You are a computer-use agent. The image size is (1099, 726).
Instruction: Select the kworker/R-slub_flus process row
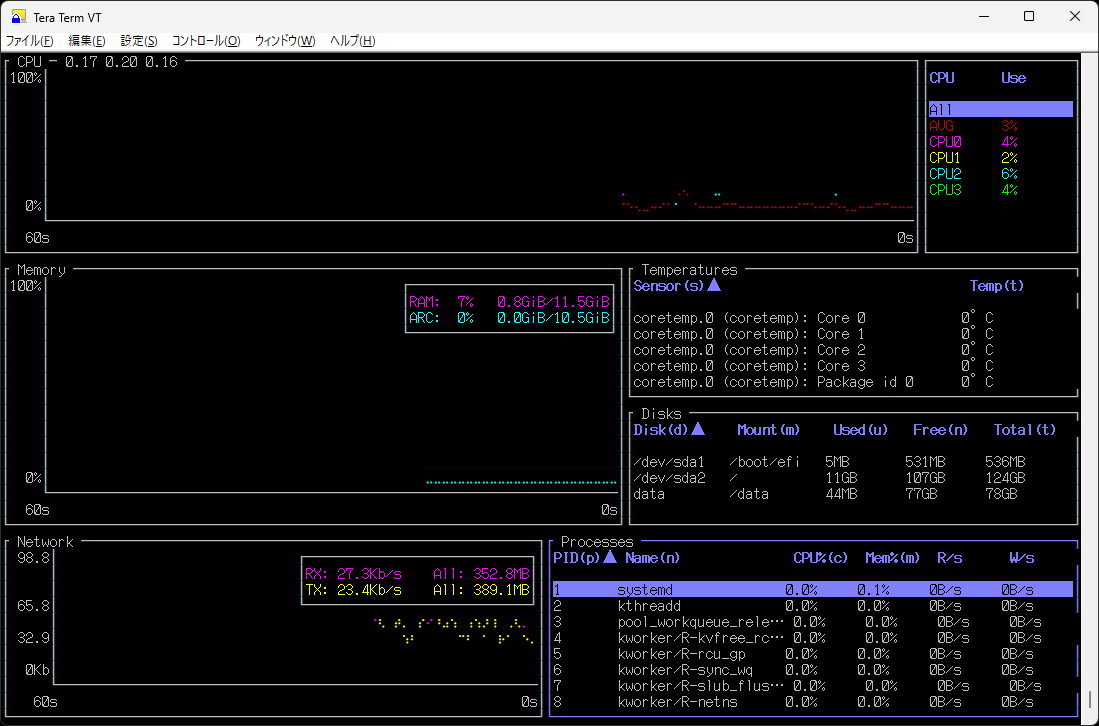click(x=813, y=686)
